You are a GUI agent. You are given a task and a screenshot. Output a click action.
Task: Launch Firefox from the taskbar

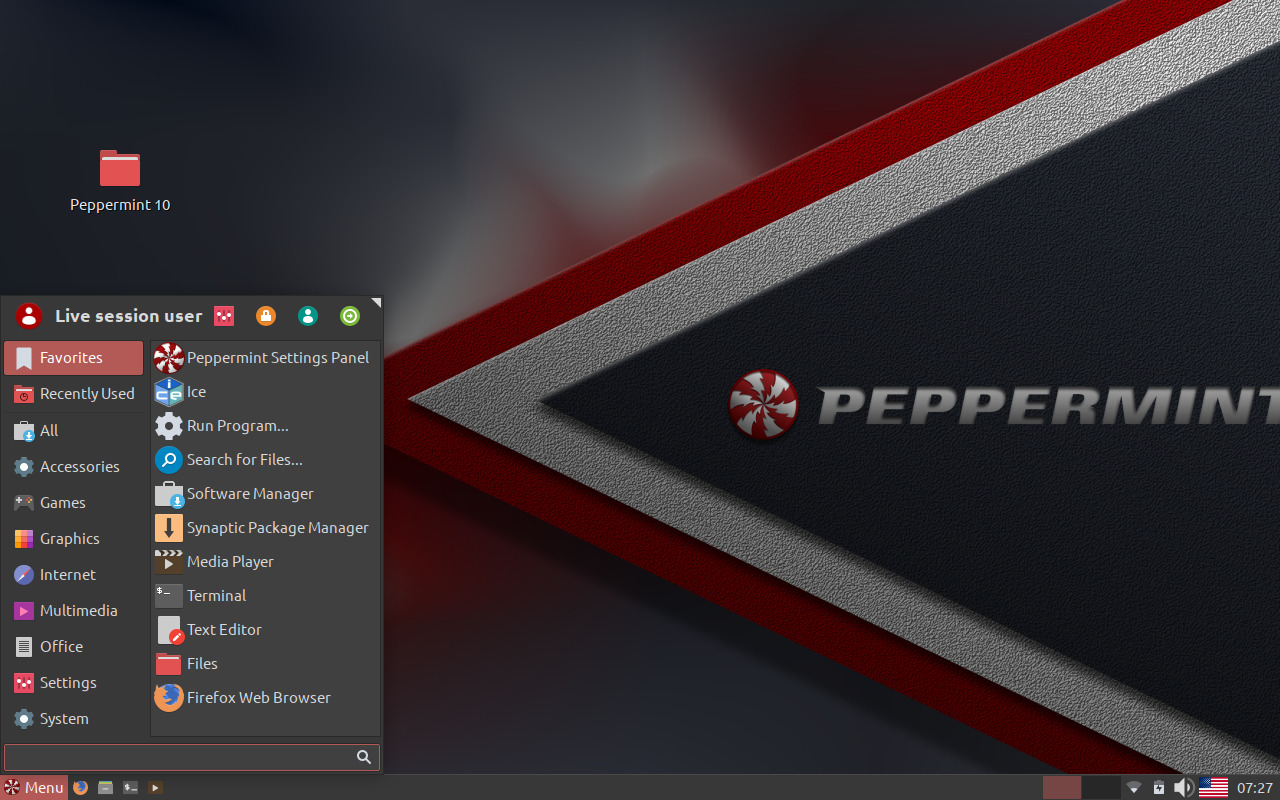click(x=80, y=787)
